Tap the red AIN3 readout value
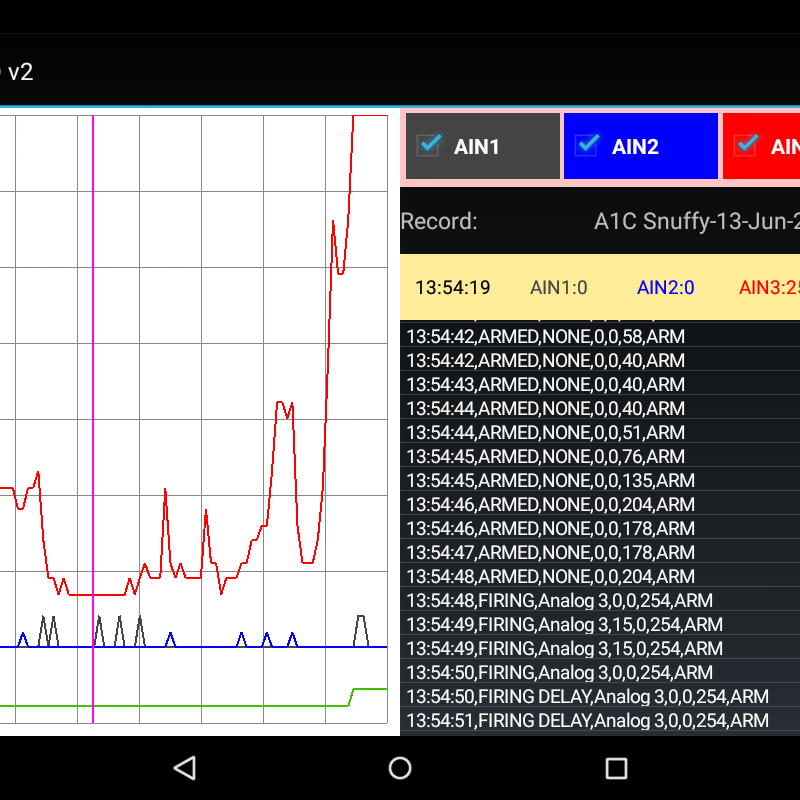Viewport: 800px width, 800px height. (x=769, y=288)
